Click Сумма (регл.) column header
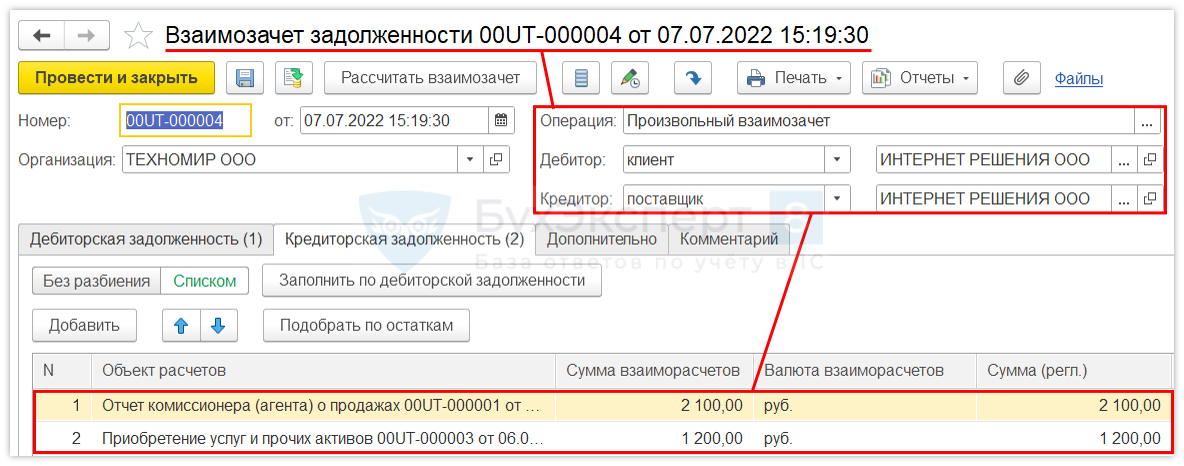 1072,371
